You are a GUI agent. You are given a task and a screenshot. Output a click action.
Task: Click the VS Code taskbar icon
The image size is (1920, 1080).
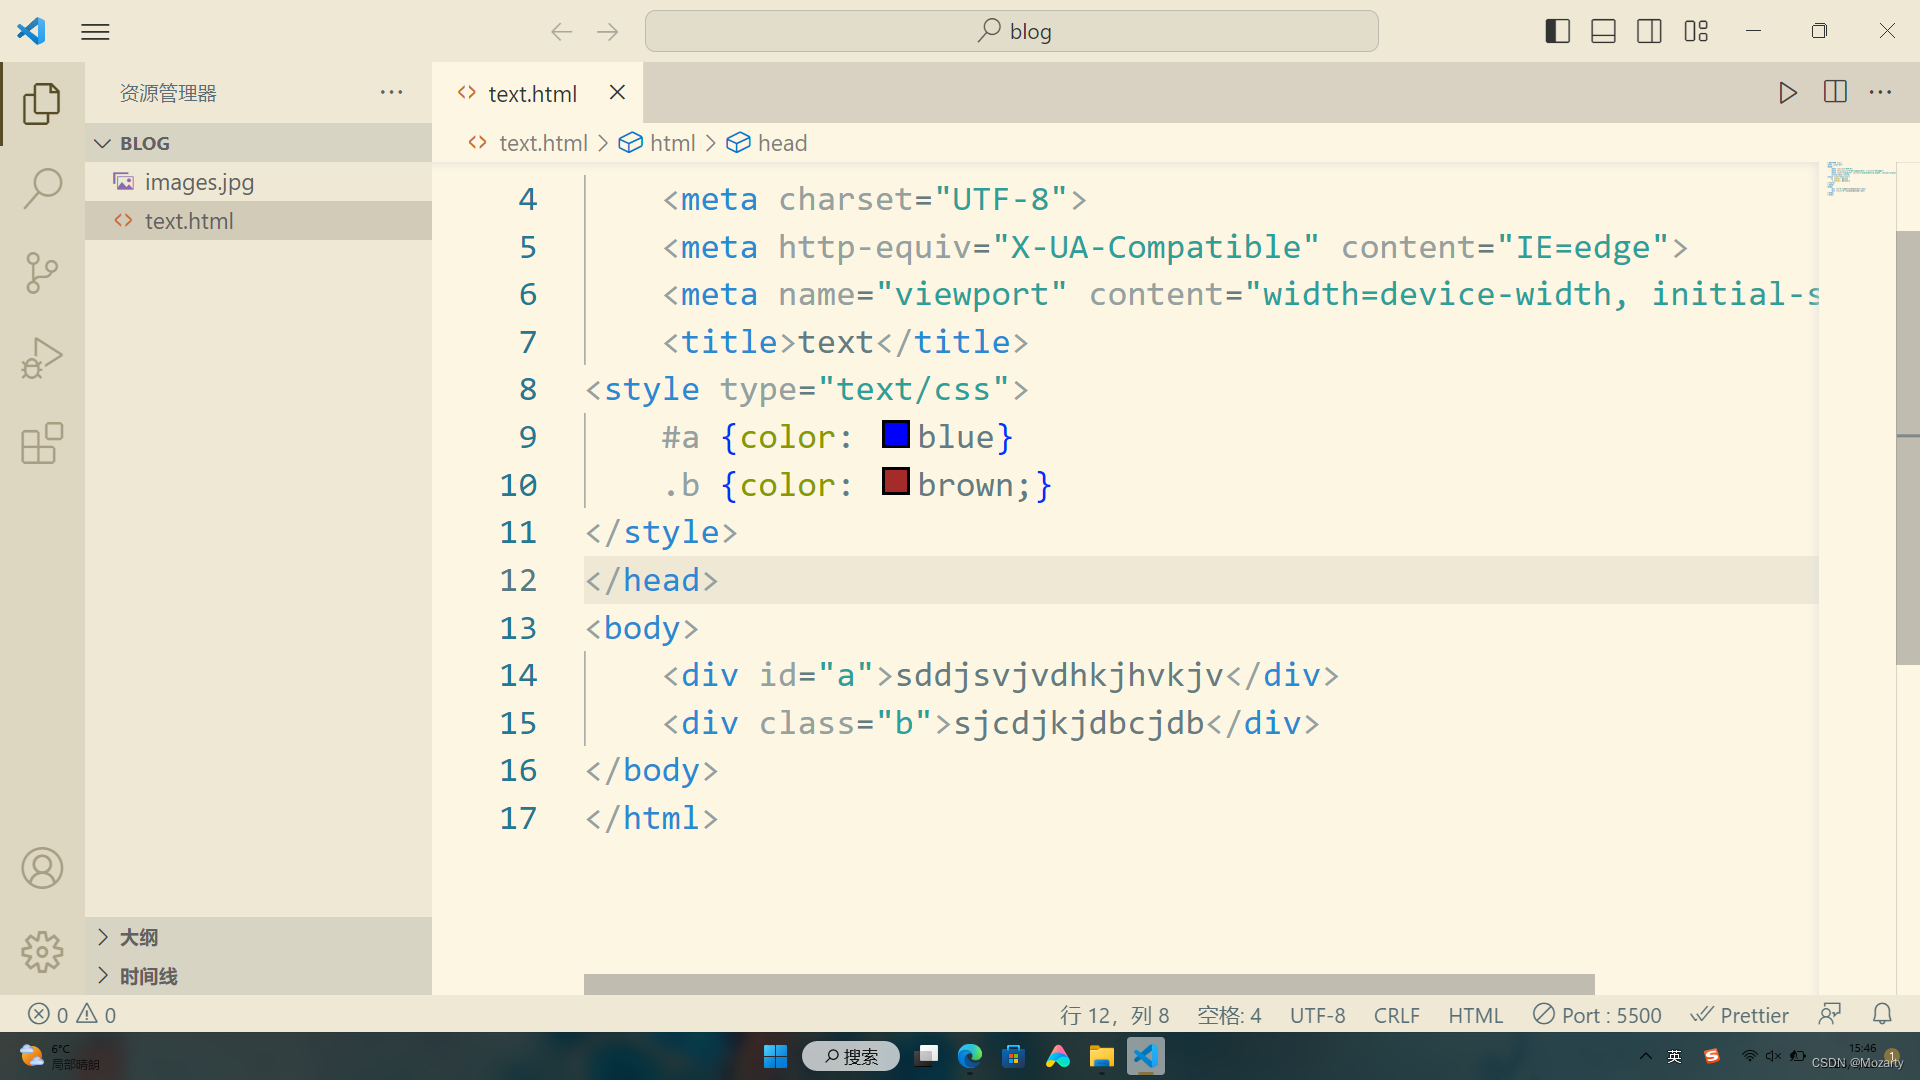1145,1056
